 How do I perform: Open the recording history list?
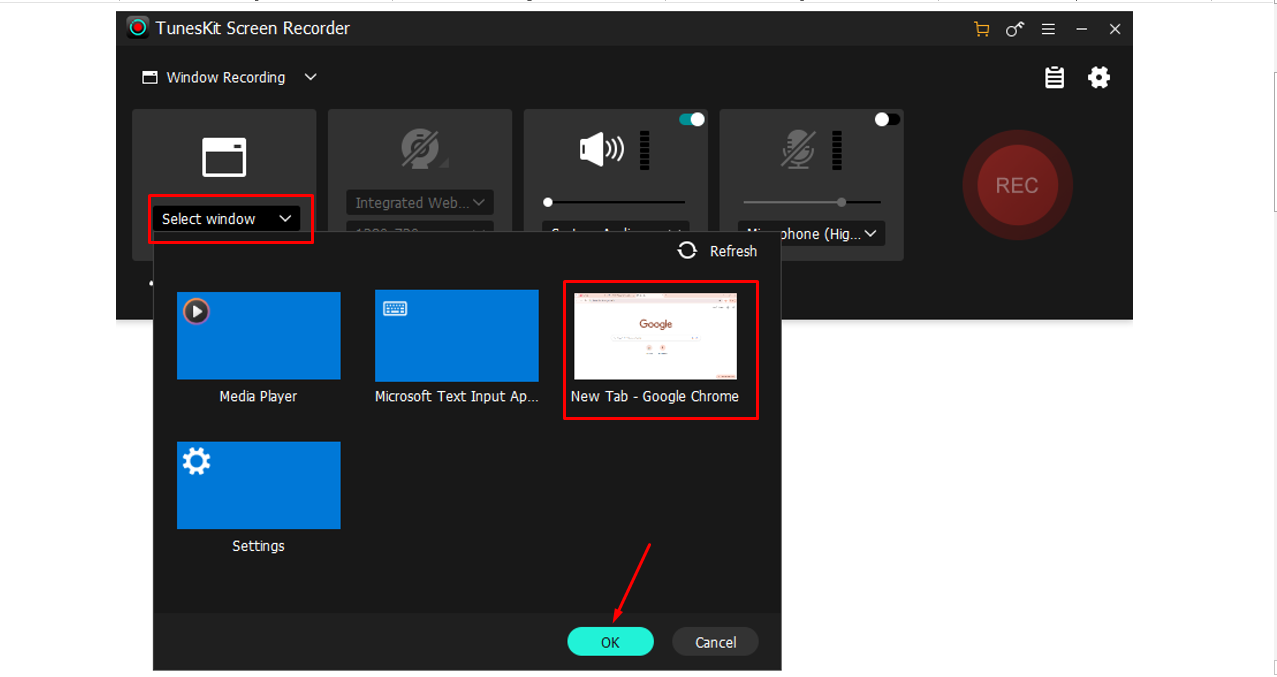point(1054,77)
